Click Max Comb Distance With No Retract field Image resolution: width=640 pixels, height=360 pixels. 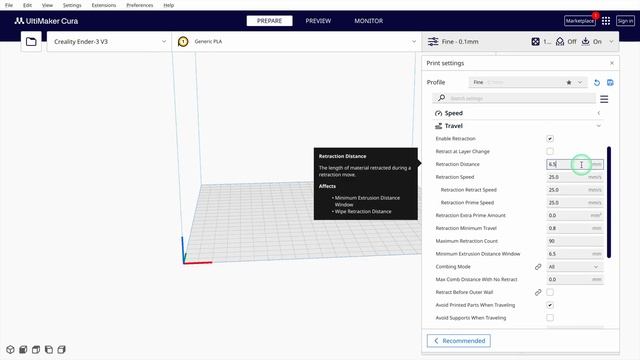pos(575,280)
